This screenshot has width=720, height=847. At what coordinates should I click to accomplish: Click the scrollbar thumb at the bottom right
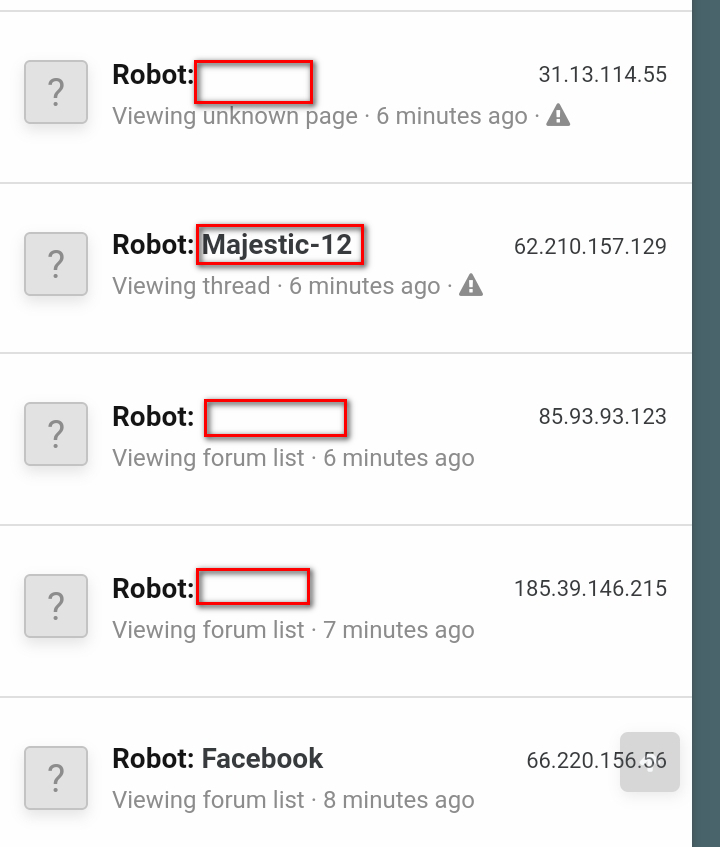click(x=650, y=762)
